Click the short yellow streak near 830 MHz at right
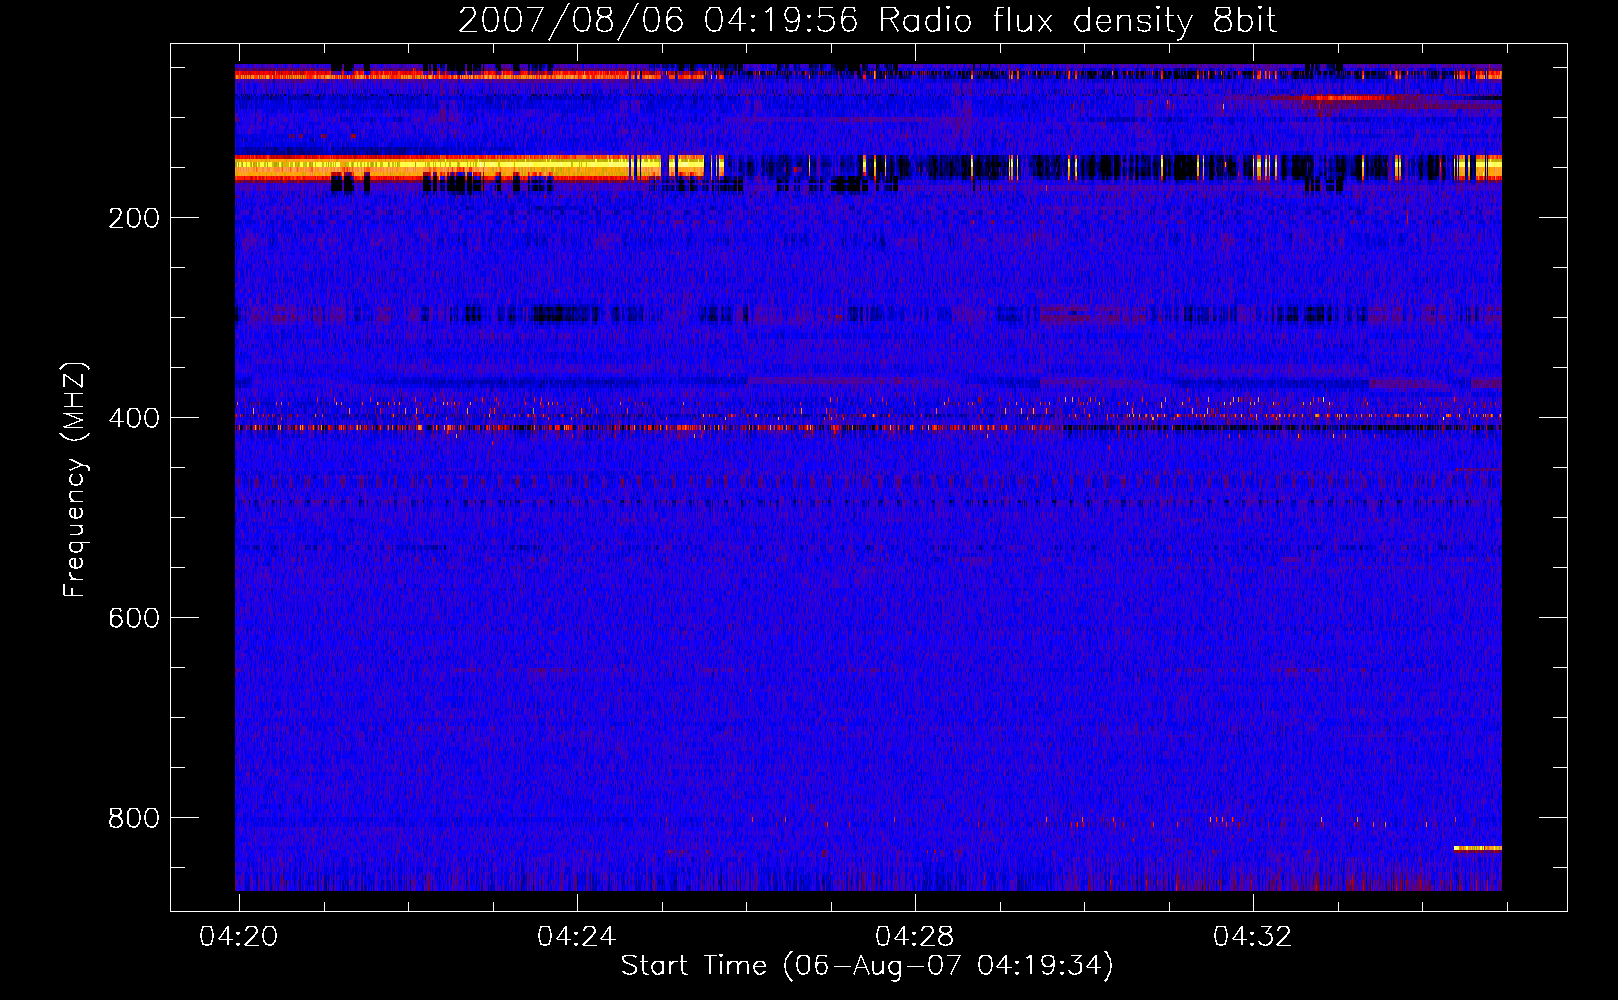 click(x=1477, y=848)
